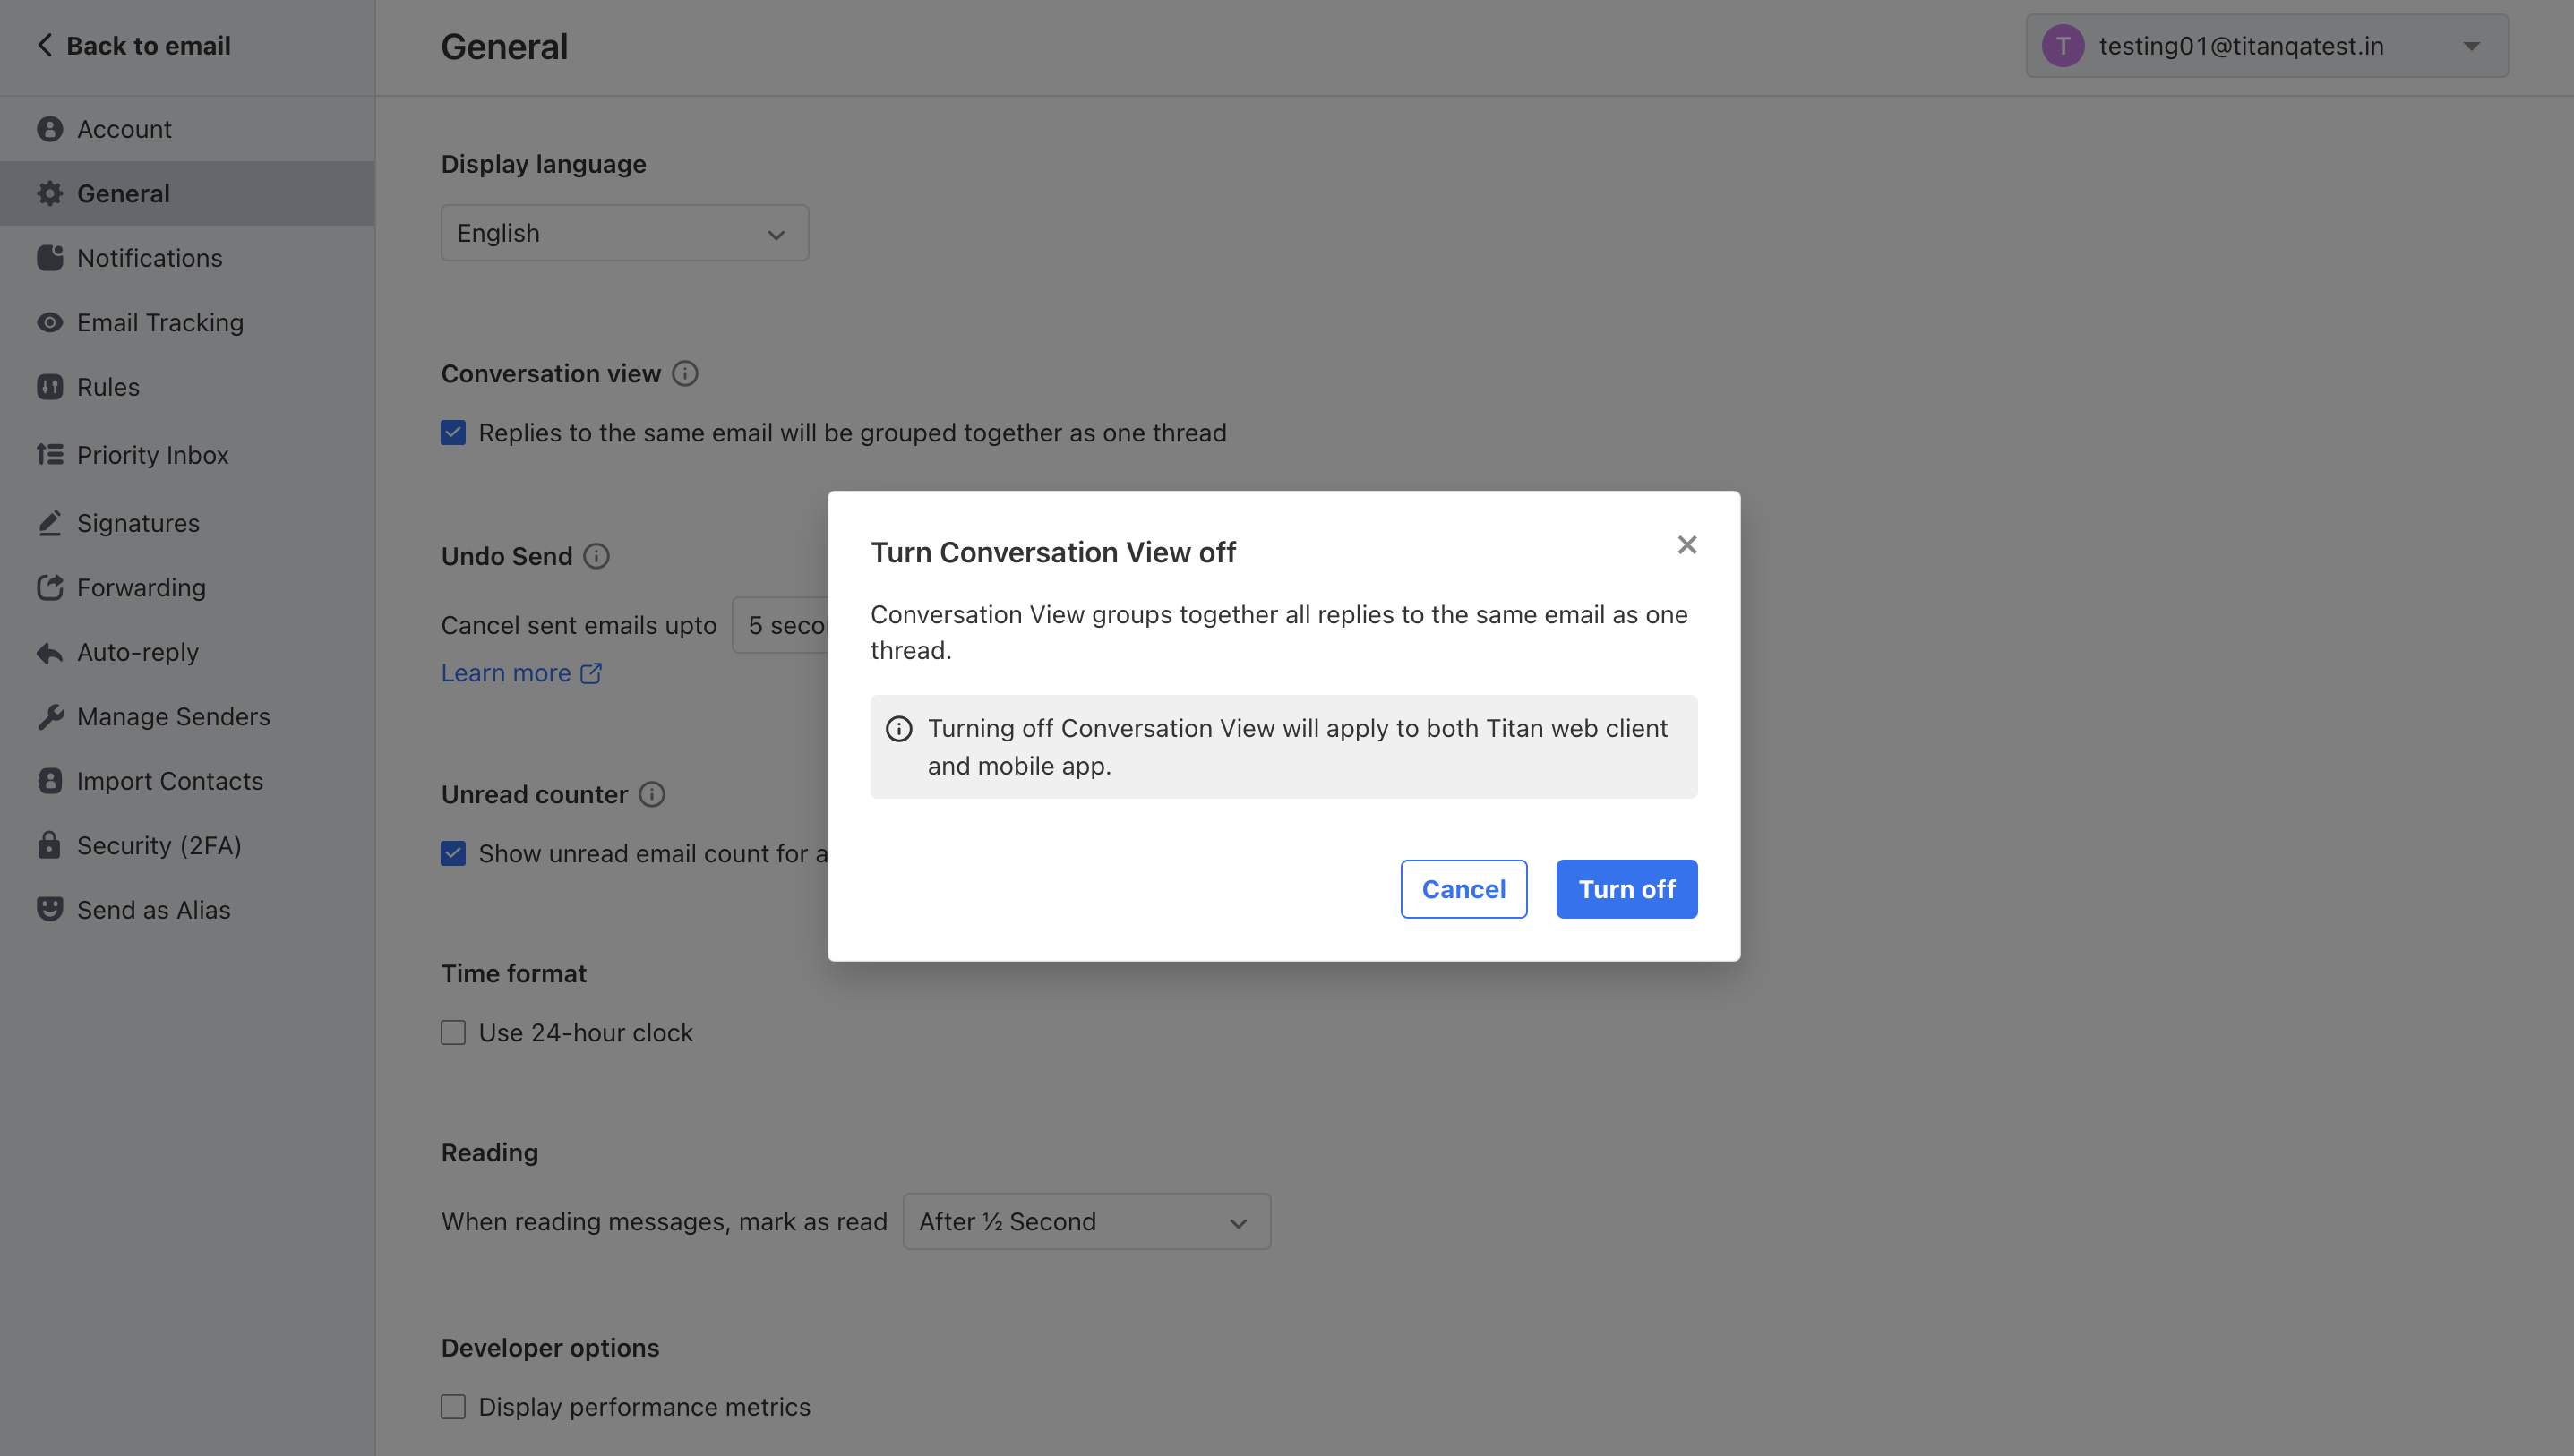Click the Rules icon in sidebar
The width and height of the screenshot is (2574, 1456).
[x=49, y=387]
